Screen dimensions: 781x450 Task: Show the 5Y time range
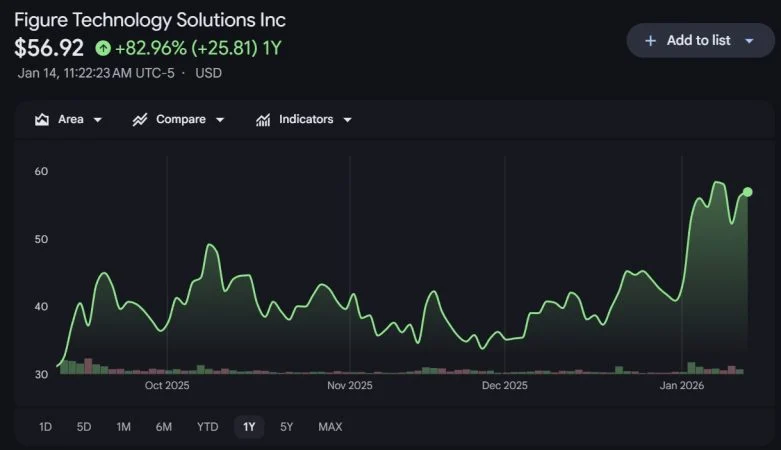coord(287,427)
